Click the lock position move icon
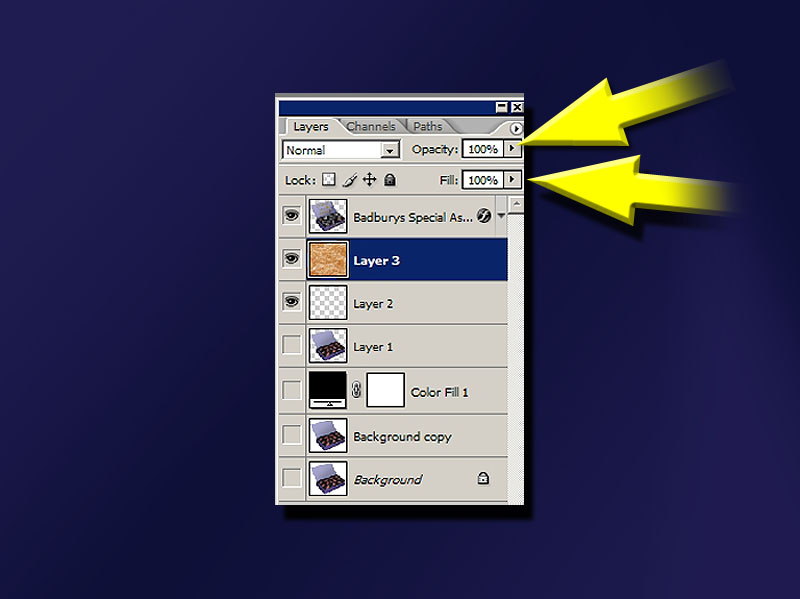The height and width of the screenshot is (599, 800). pos(369,180)
